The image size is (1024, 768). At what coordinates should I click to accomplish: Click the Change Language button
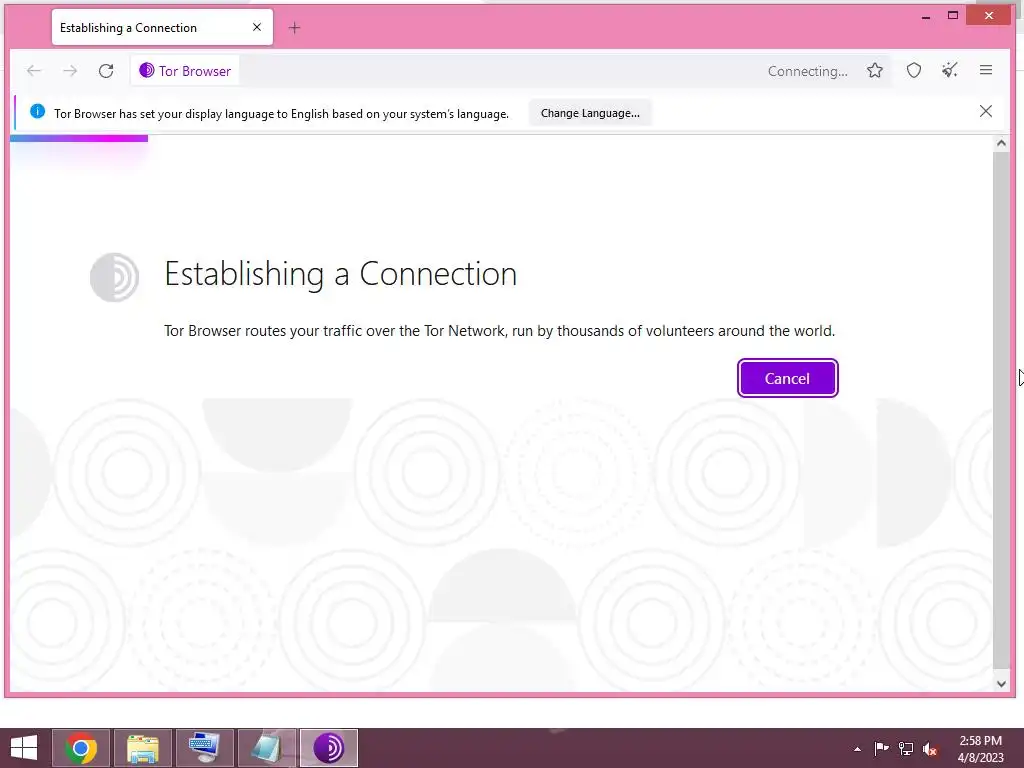click(x=590, y=113)
